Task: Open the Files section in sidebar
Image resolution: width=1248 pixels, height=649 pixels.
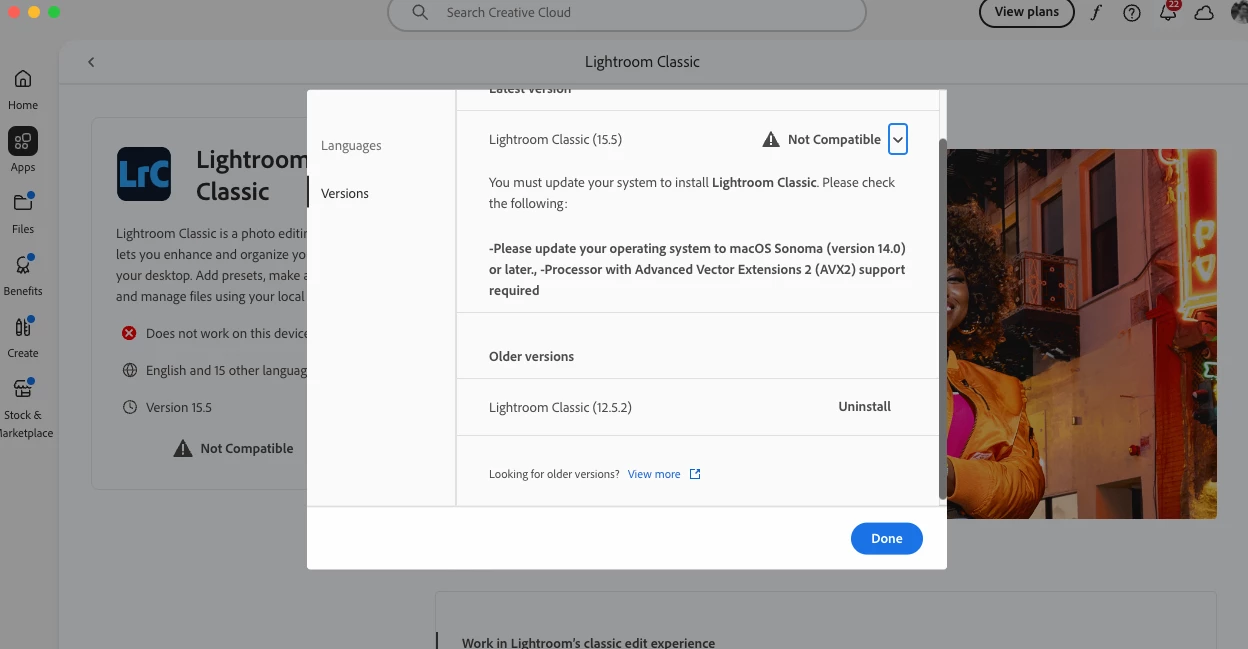Action: (x=23, y=212)
